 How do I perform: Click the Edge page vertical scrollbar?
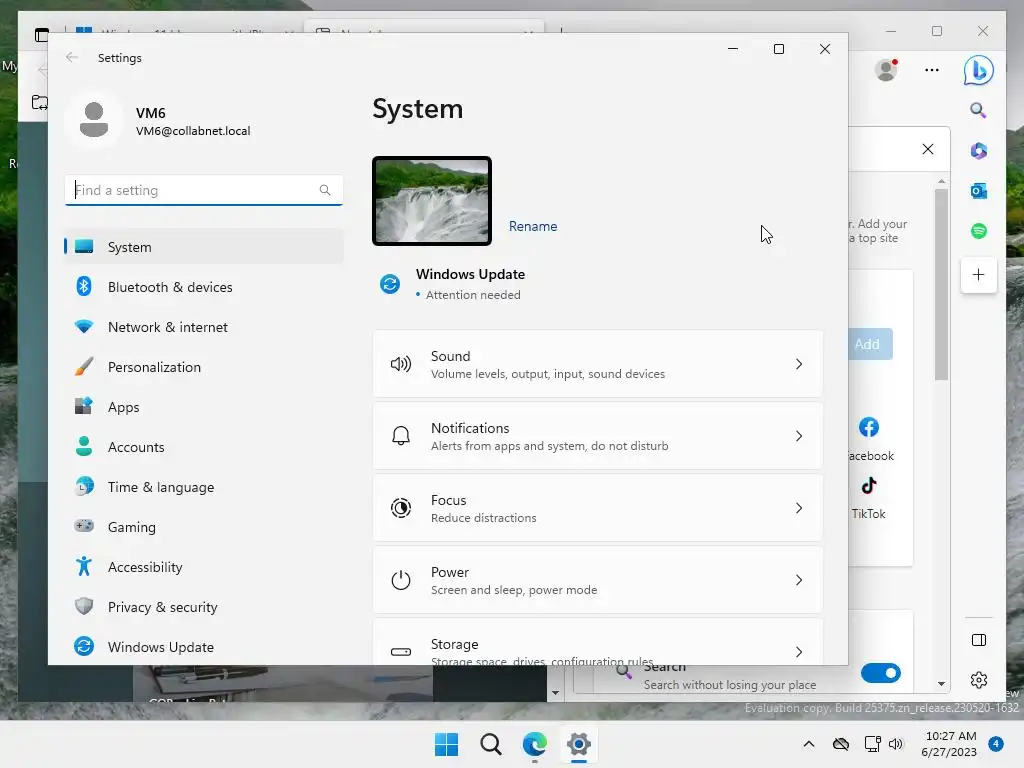(x=941, y=284)
